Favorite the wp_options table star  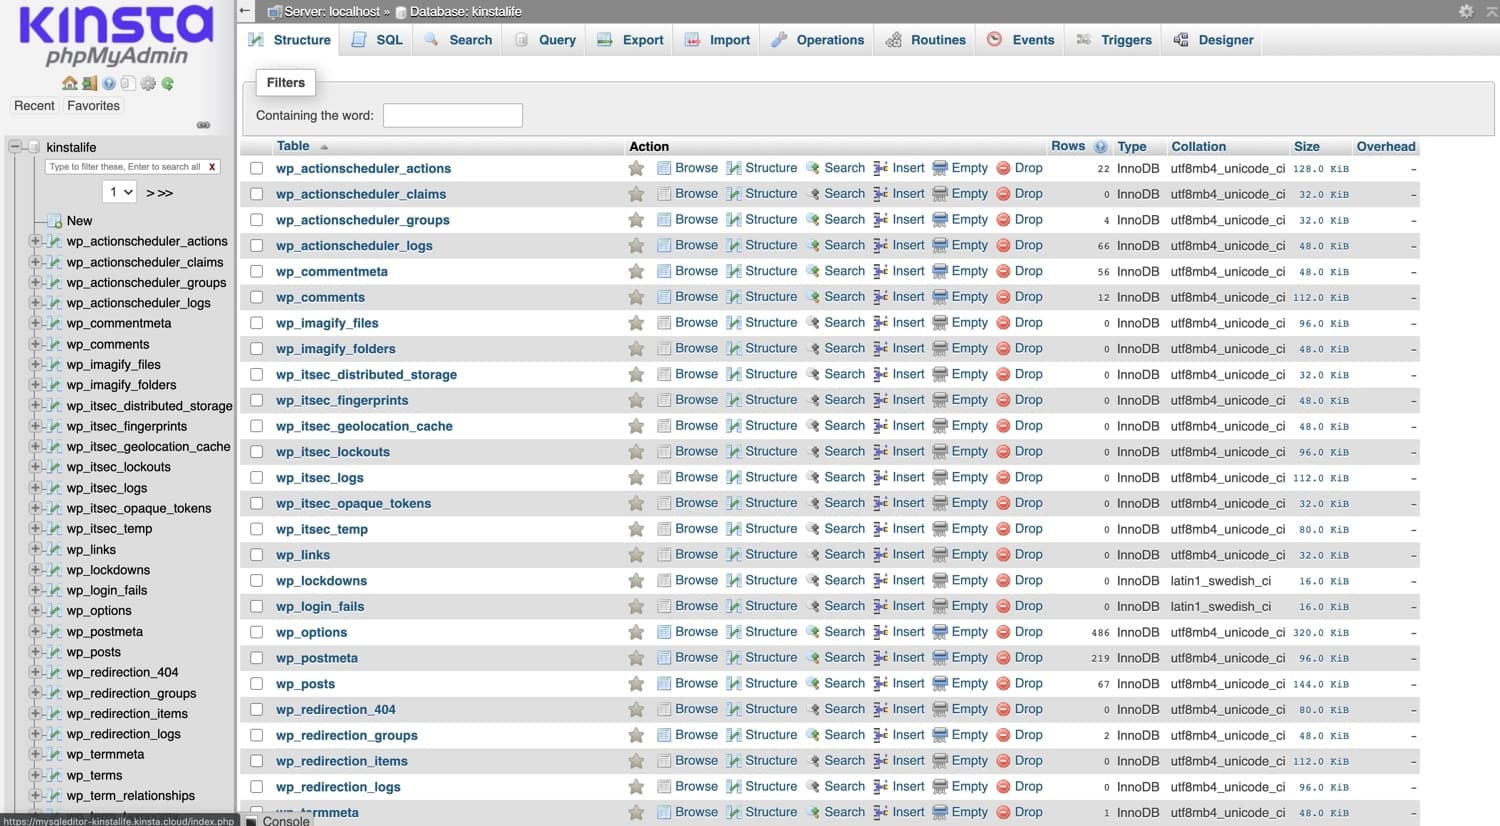pos(637,632)
